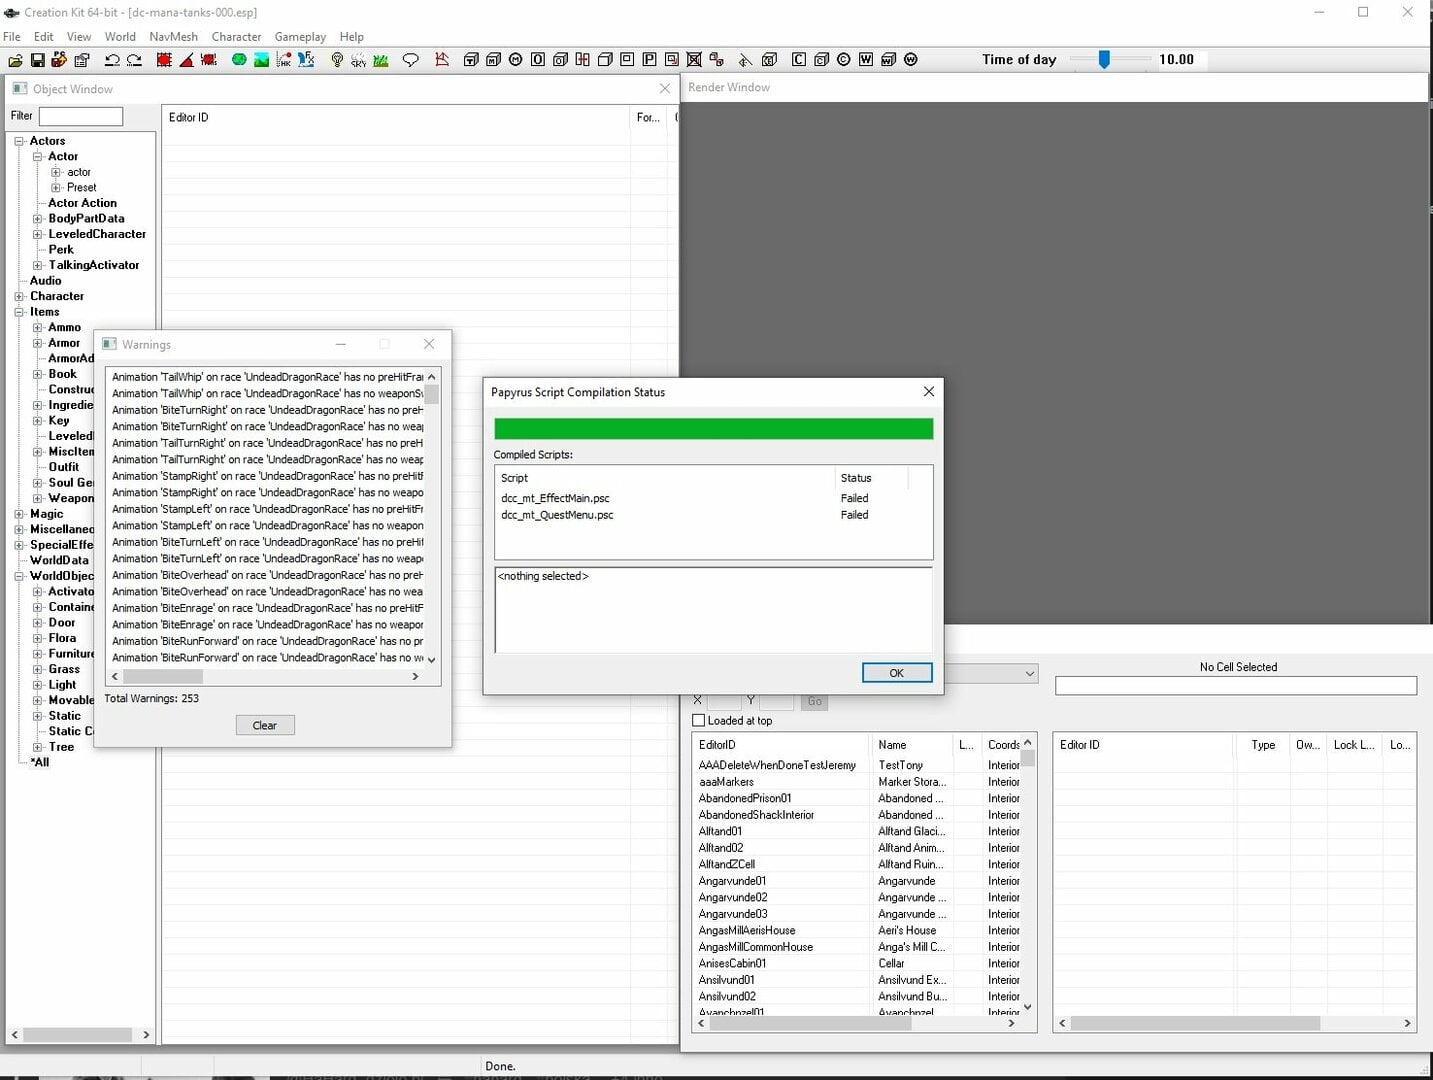Click the cube icon labeled M

point(493,60)
